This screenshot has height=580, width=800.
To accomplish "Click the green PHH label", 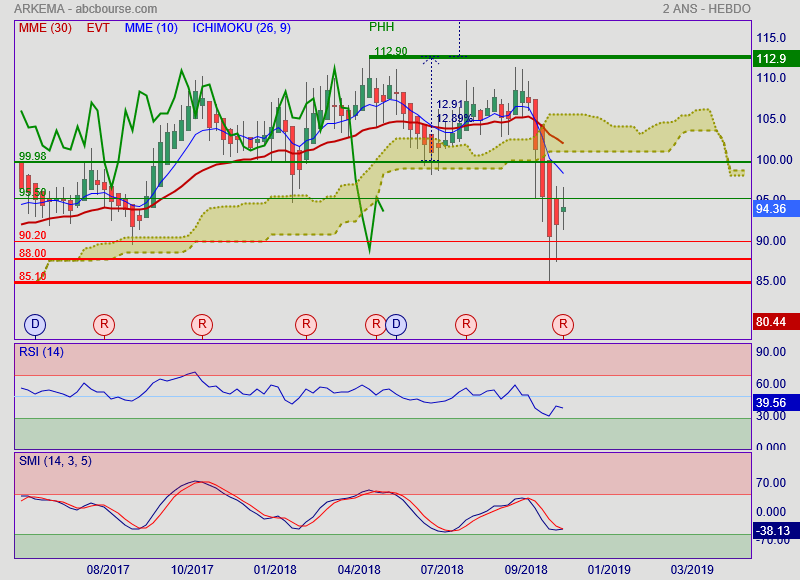I will coord(381,27).
